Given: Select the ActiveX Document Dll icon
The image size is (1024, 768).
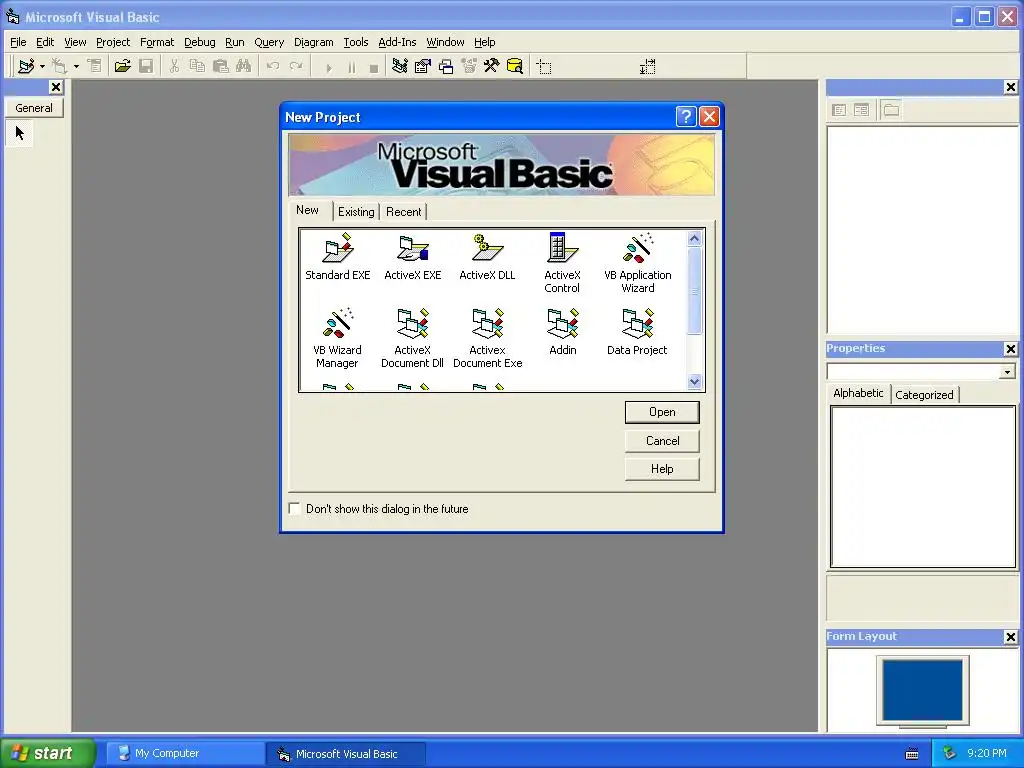Looking at the screenshot, I should pos(413,338).
